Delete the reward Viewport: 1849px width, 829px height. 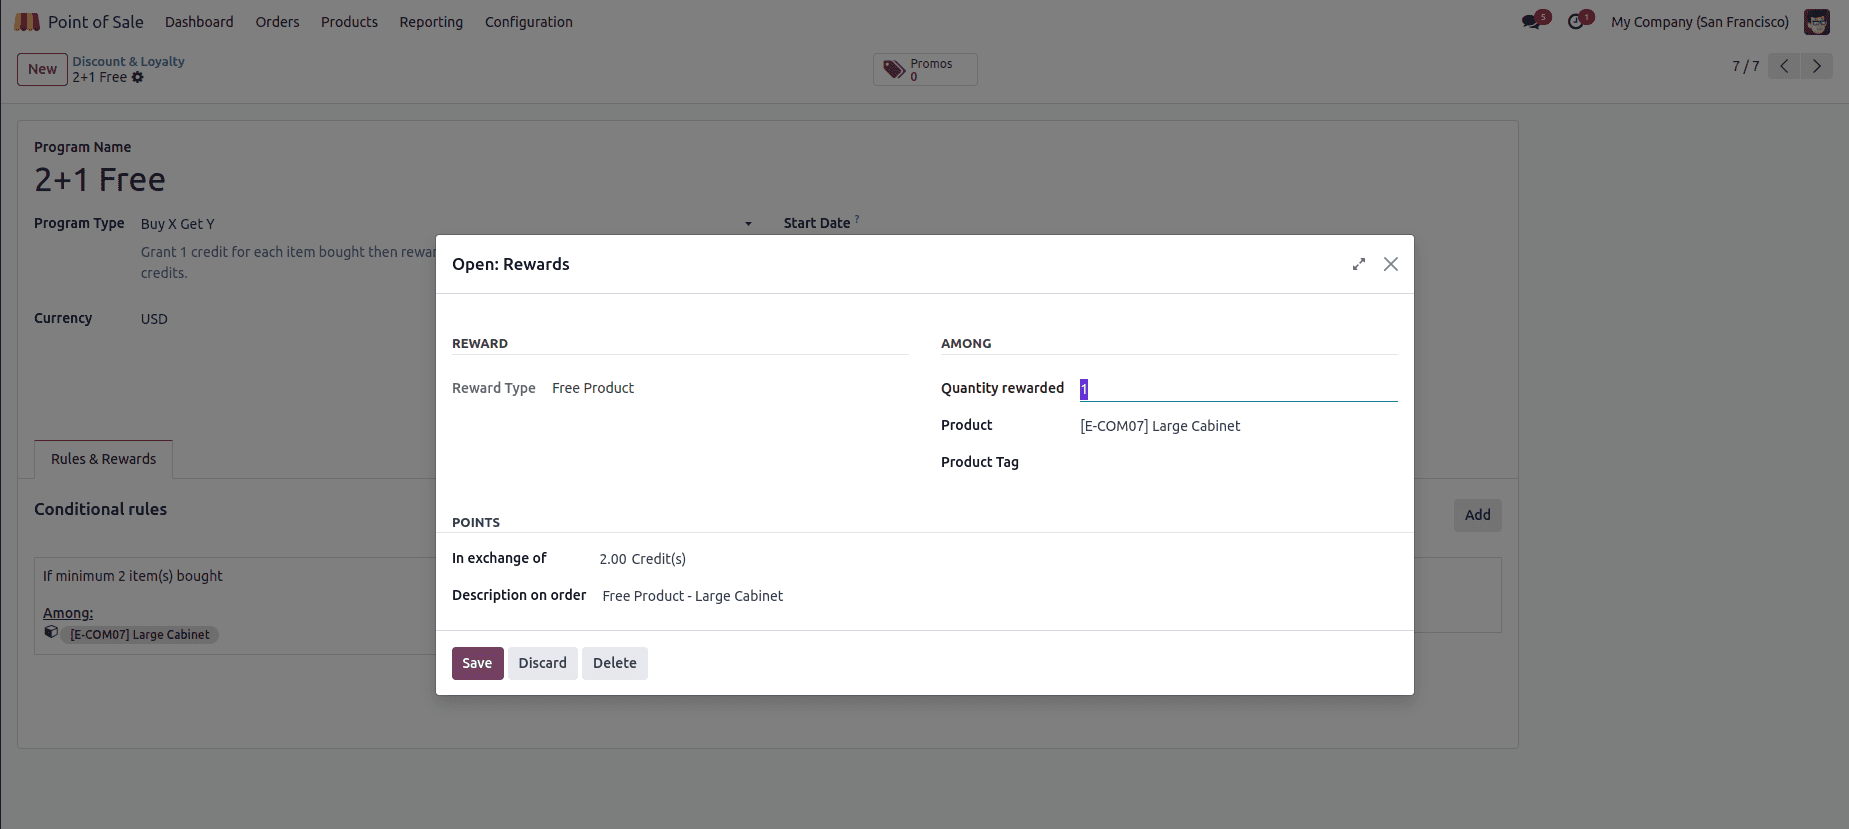[x=615, y=663]
